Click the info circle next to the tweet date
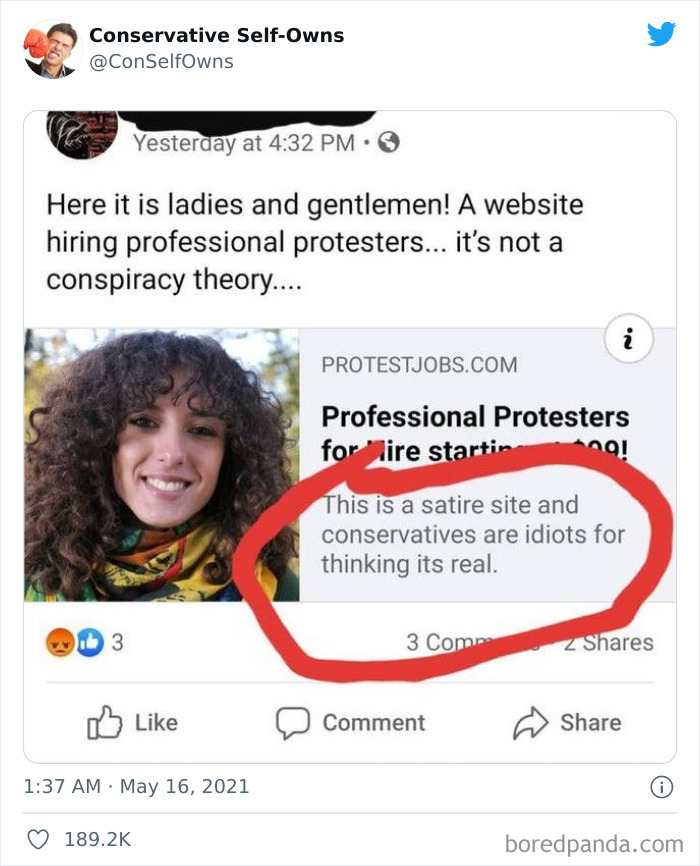Image resolution: width=700 pixels, height=866 pixels. coord(660,788)
